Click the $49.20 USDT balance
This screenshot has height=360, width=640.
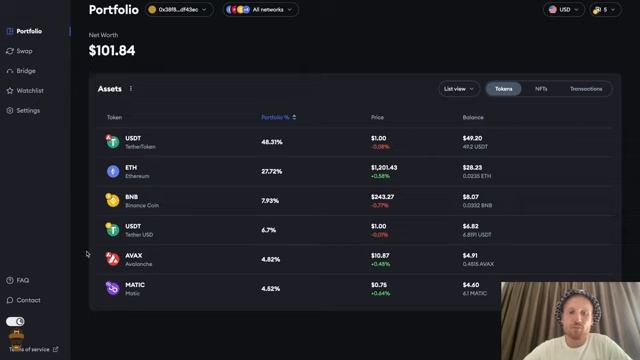pos(472,138)
